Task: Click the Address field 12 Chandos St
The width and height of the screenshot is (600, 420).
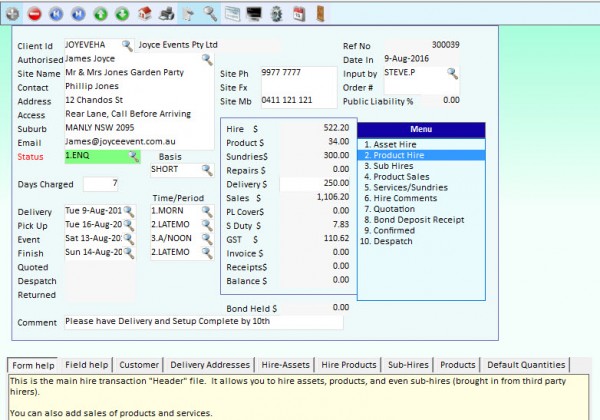Action: click(x=139, y=101)
